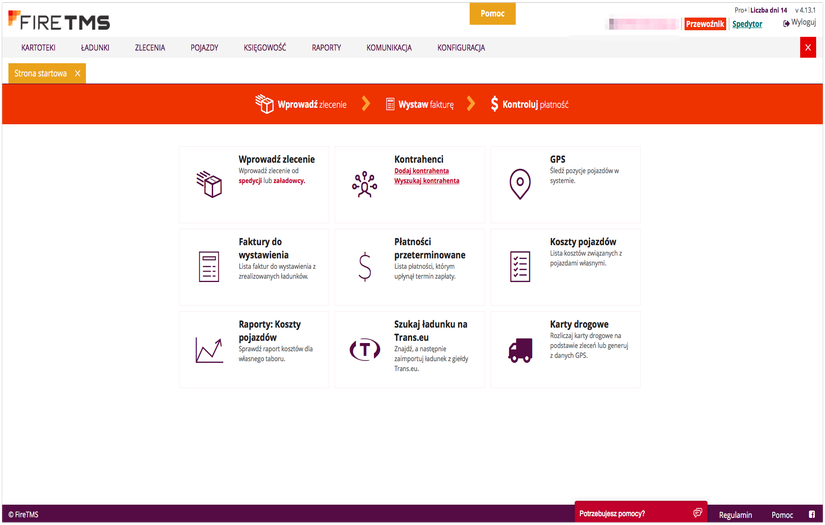Click the network people icon on Kontrahenci card
Viewport: 825px width, 525px height.
point(365,184)
